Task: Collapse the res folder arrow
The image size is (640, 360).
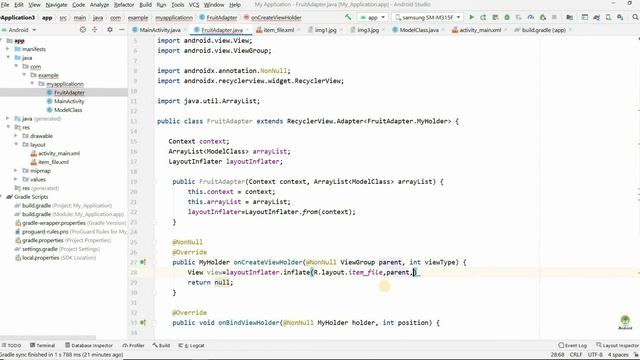Action: click(8, 127)
